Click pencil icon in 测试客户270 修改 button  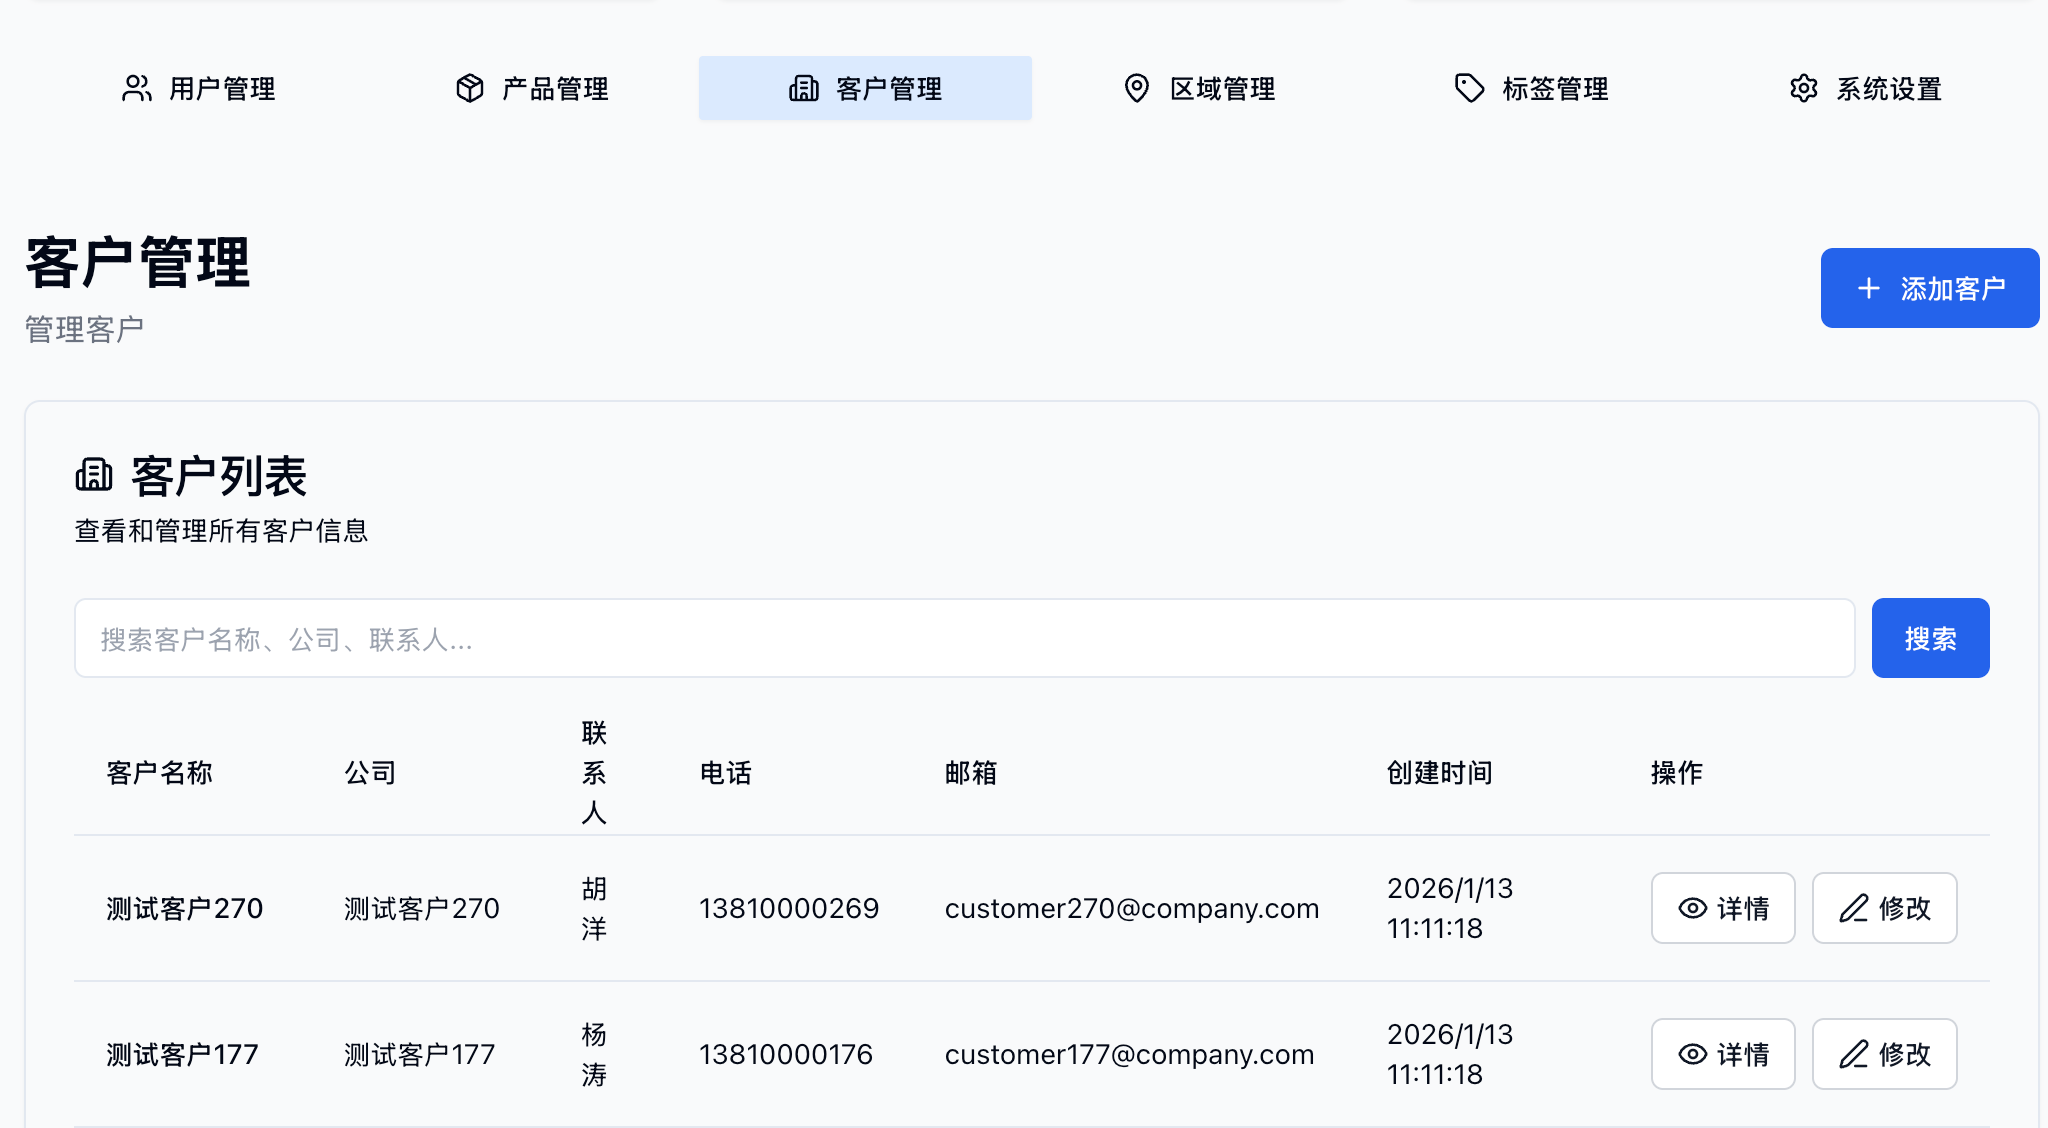[1853, 908]
